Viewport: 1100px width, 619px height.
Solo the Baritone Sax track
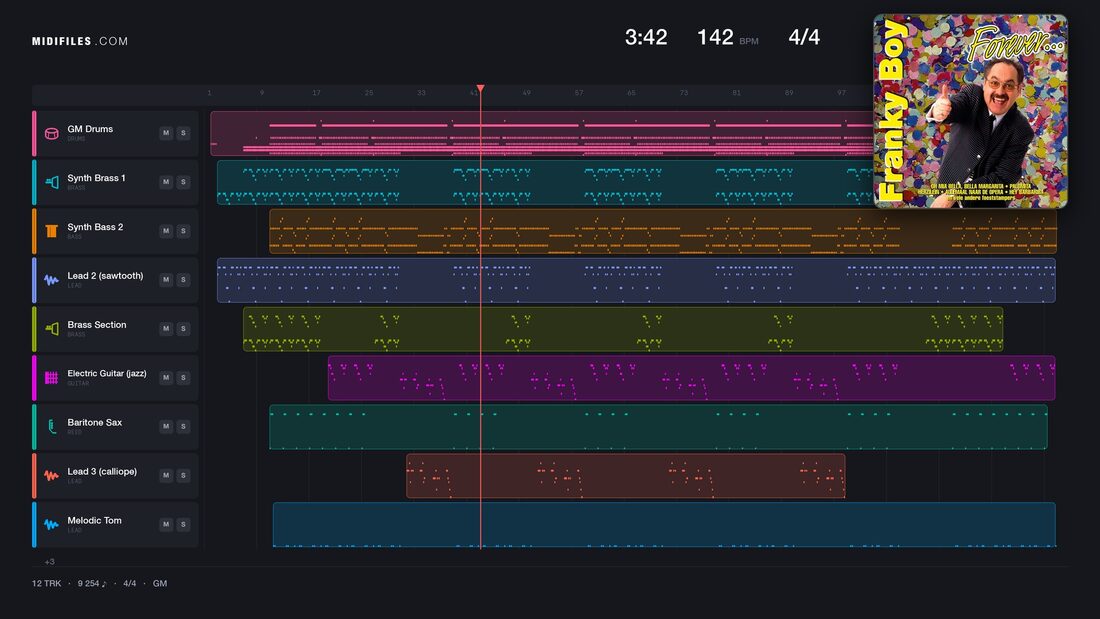[183, 426]
